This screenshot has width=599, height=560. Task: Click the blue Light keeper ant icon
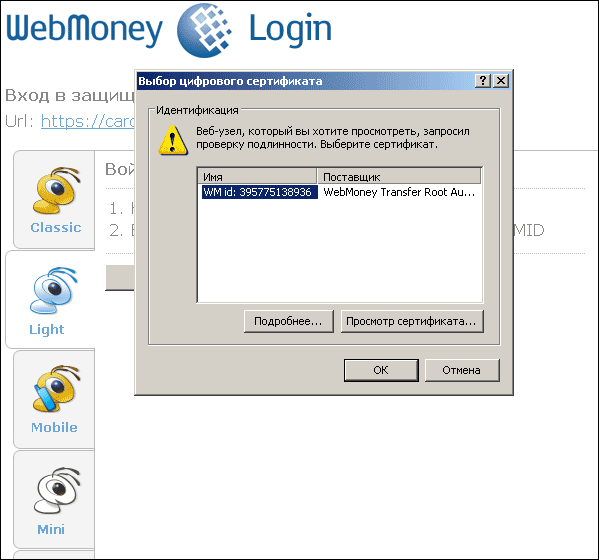click(x=53, y=291)
